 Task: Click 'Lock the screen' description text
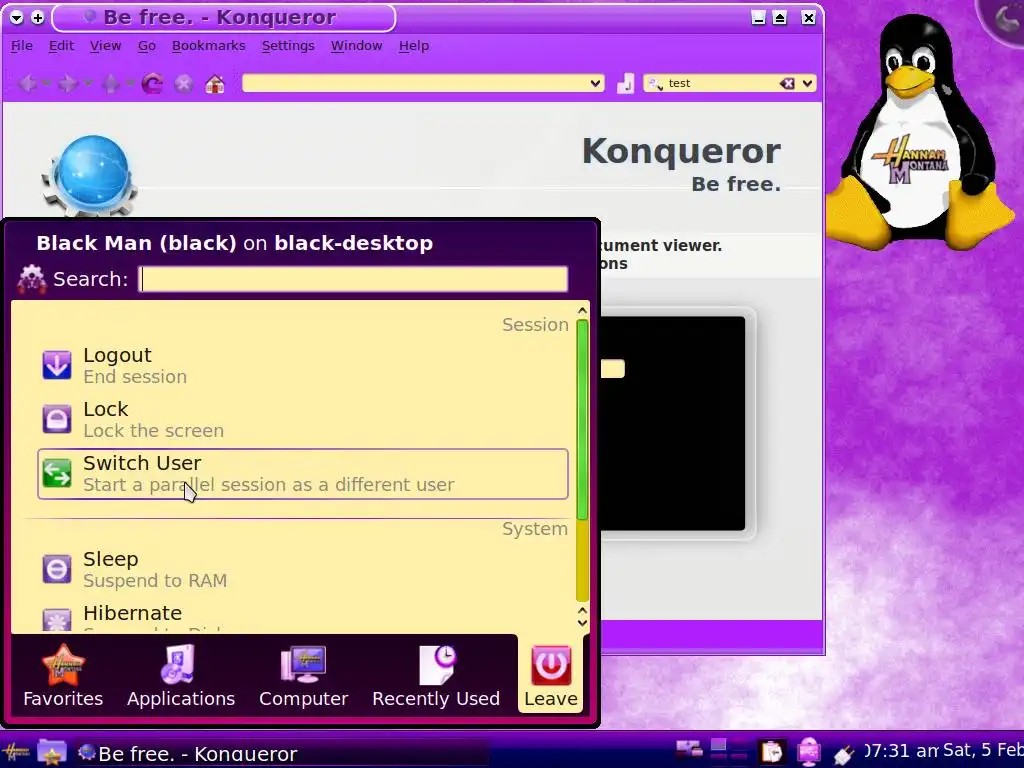pyautogui.click(x=153, y=431)
